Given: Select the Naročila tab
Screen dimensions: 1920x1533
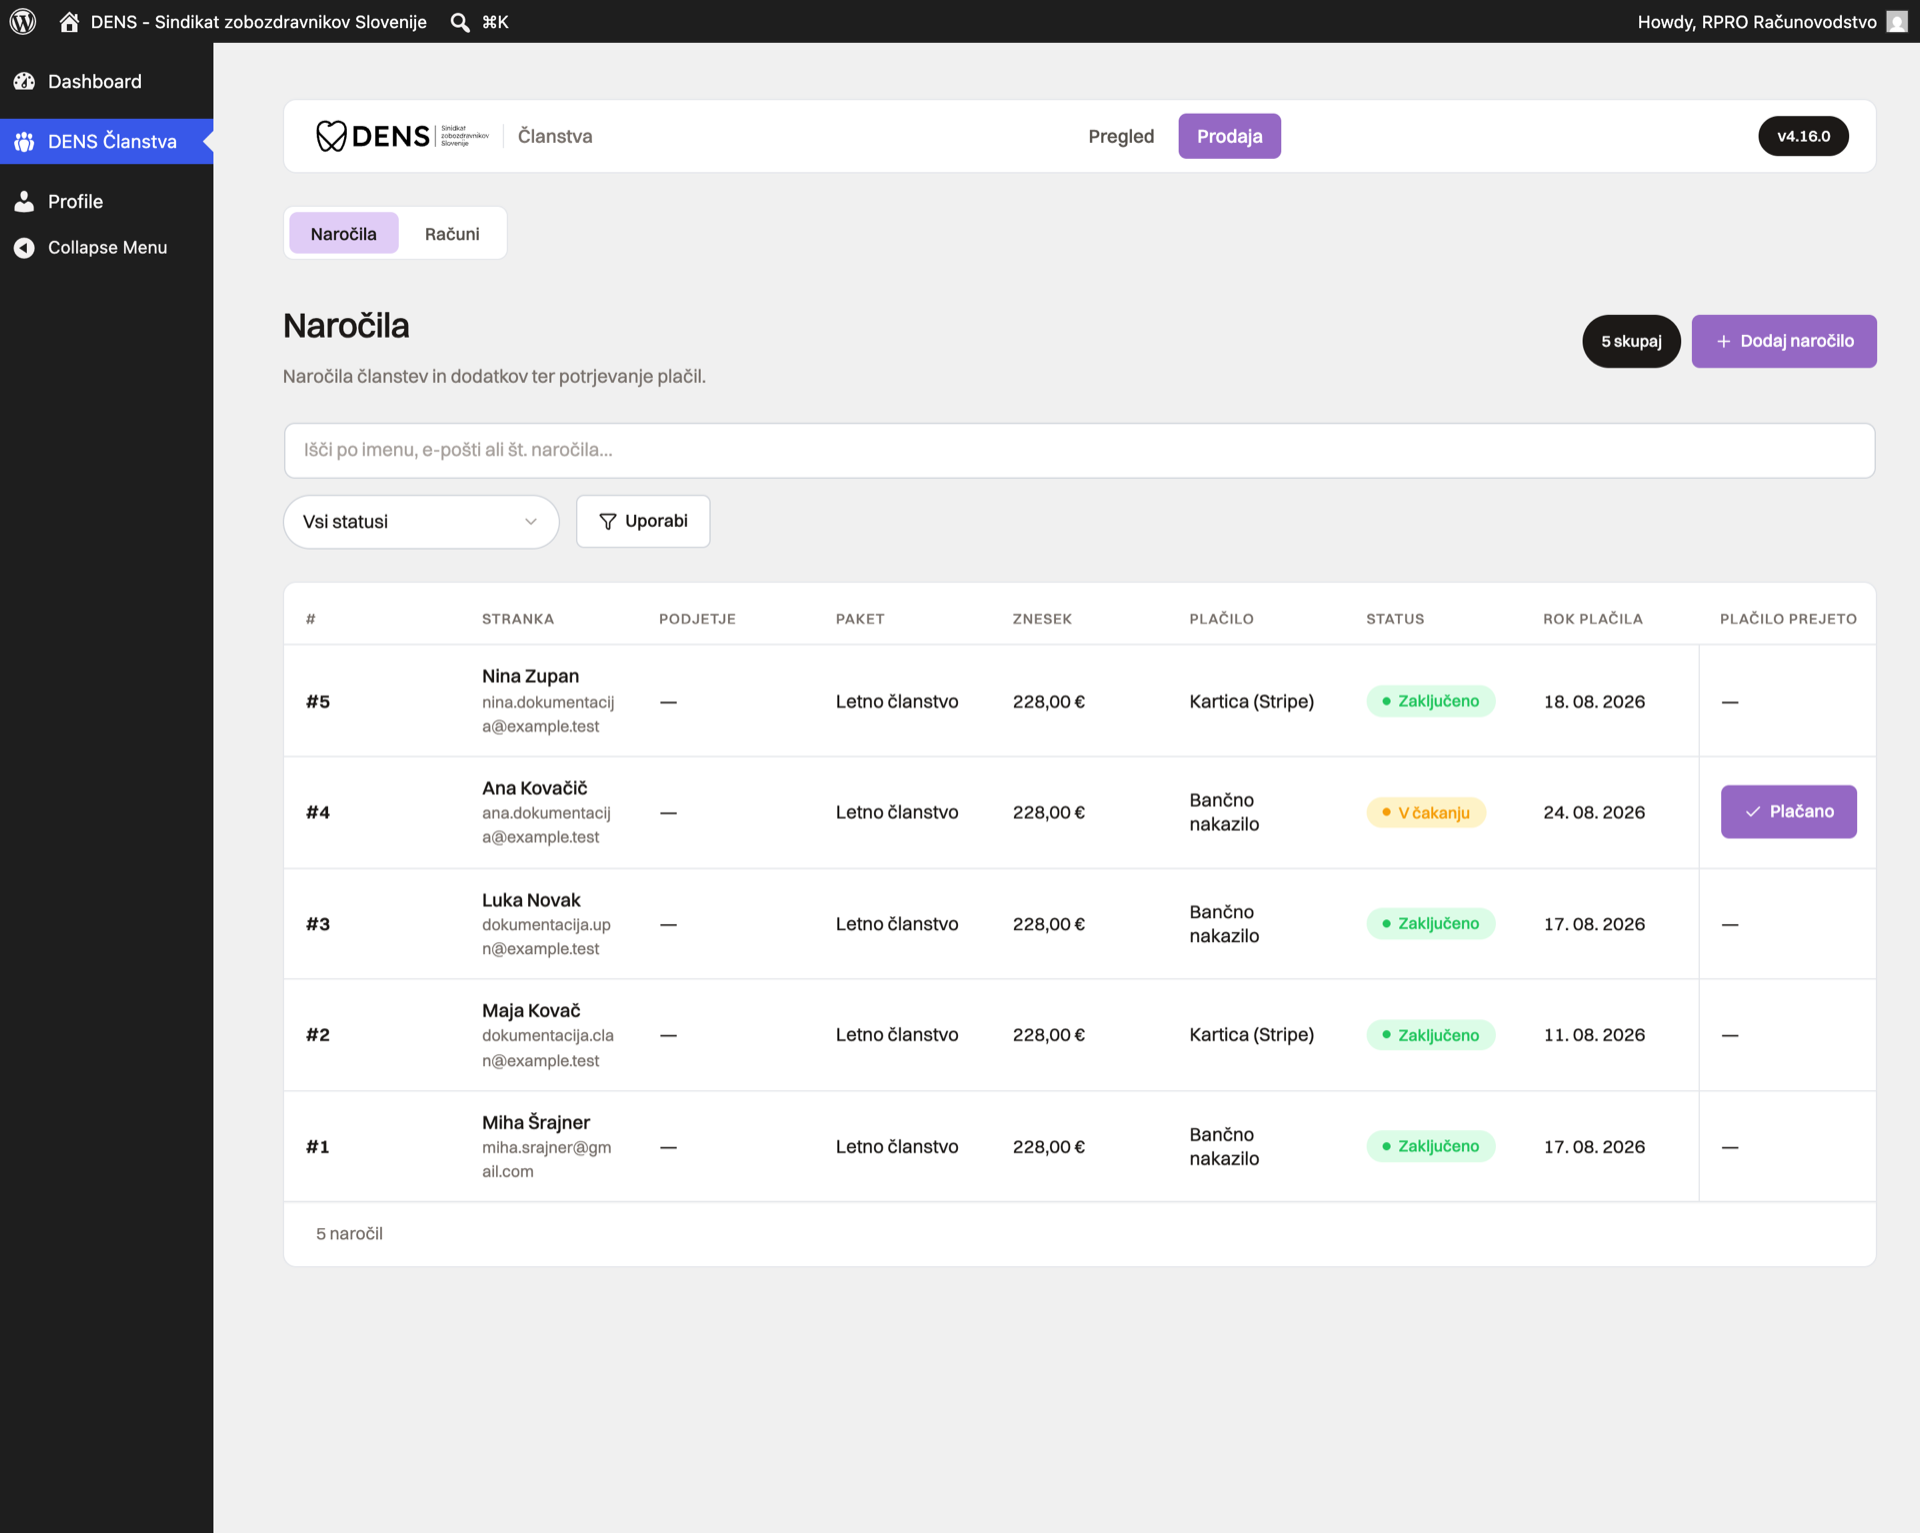Looking at the screenshot, I should (343, 233).
